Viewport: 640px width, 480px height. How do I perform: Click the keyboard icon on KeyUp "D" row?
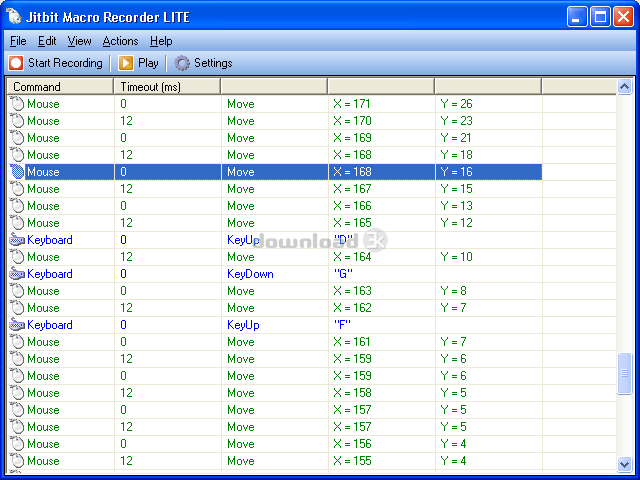[x=16, y=240]
